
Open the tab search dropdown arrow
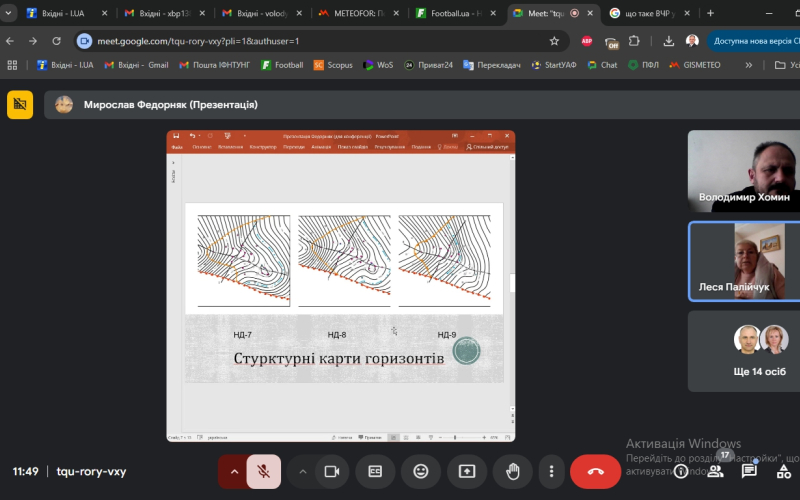(x=8, y=13)
